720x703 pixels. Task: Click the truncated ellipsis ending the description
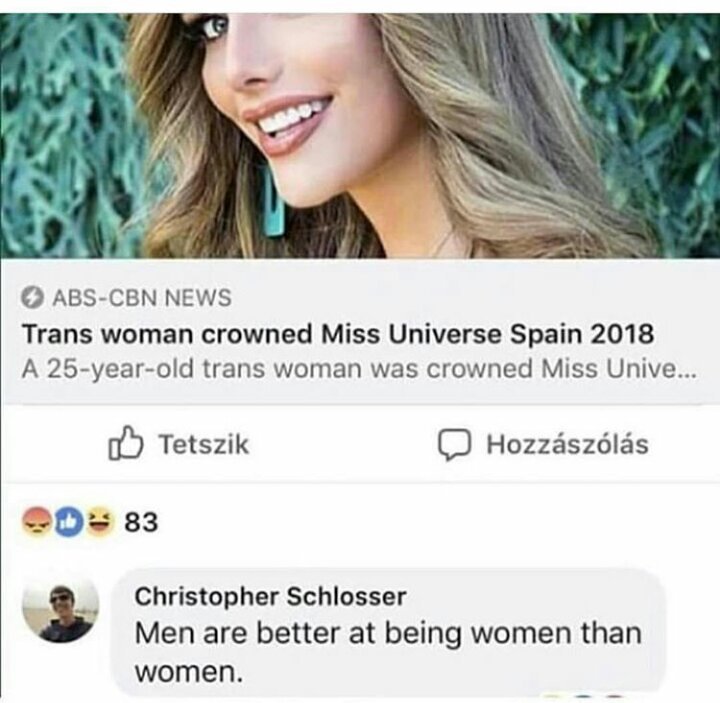coord(686,374)
